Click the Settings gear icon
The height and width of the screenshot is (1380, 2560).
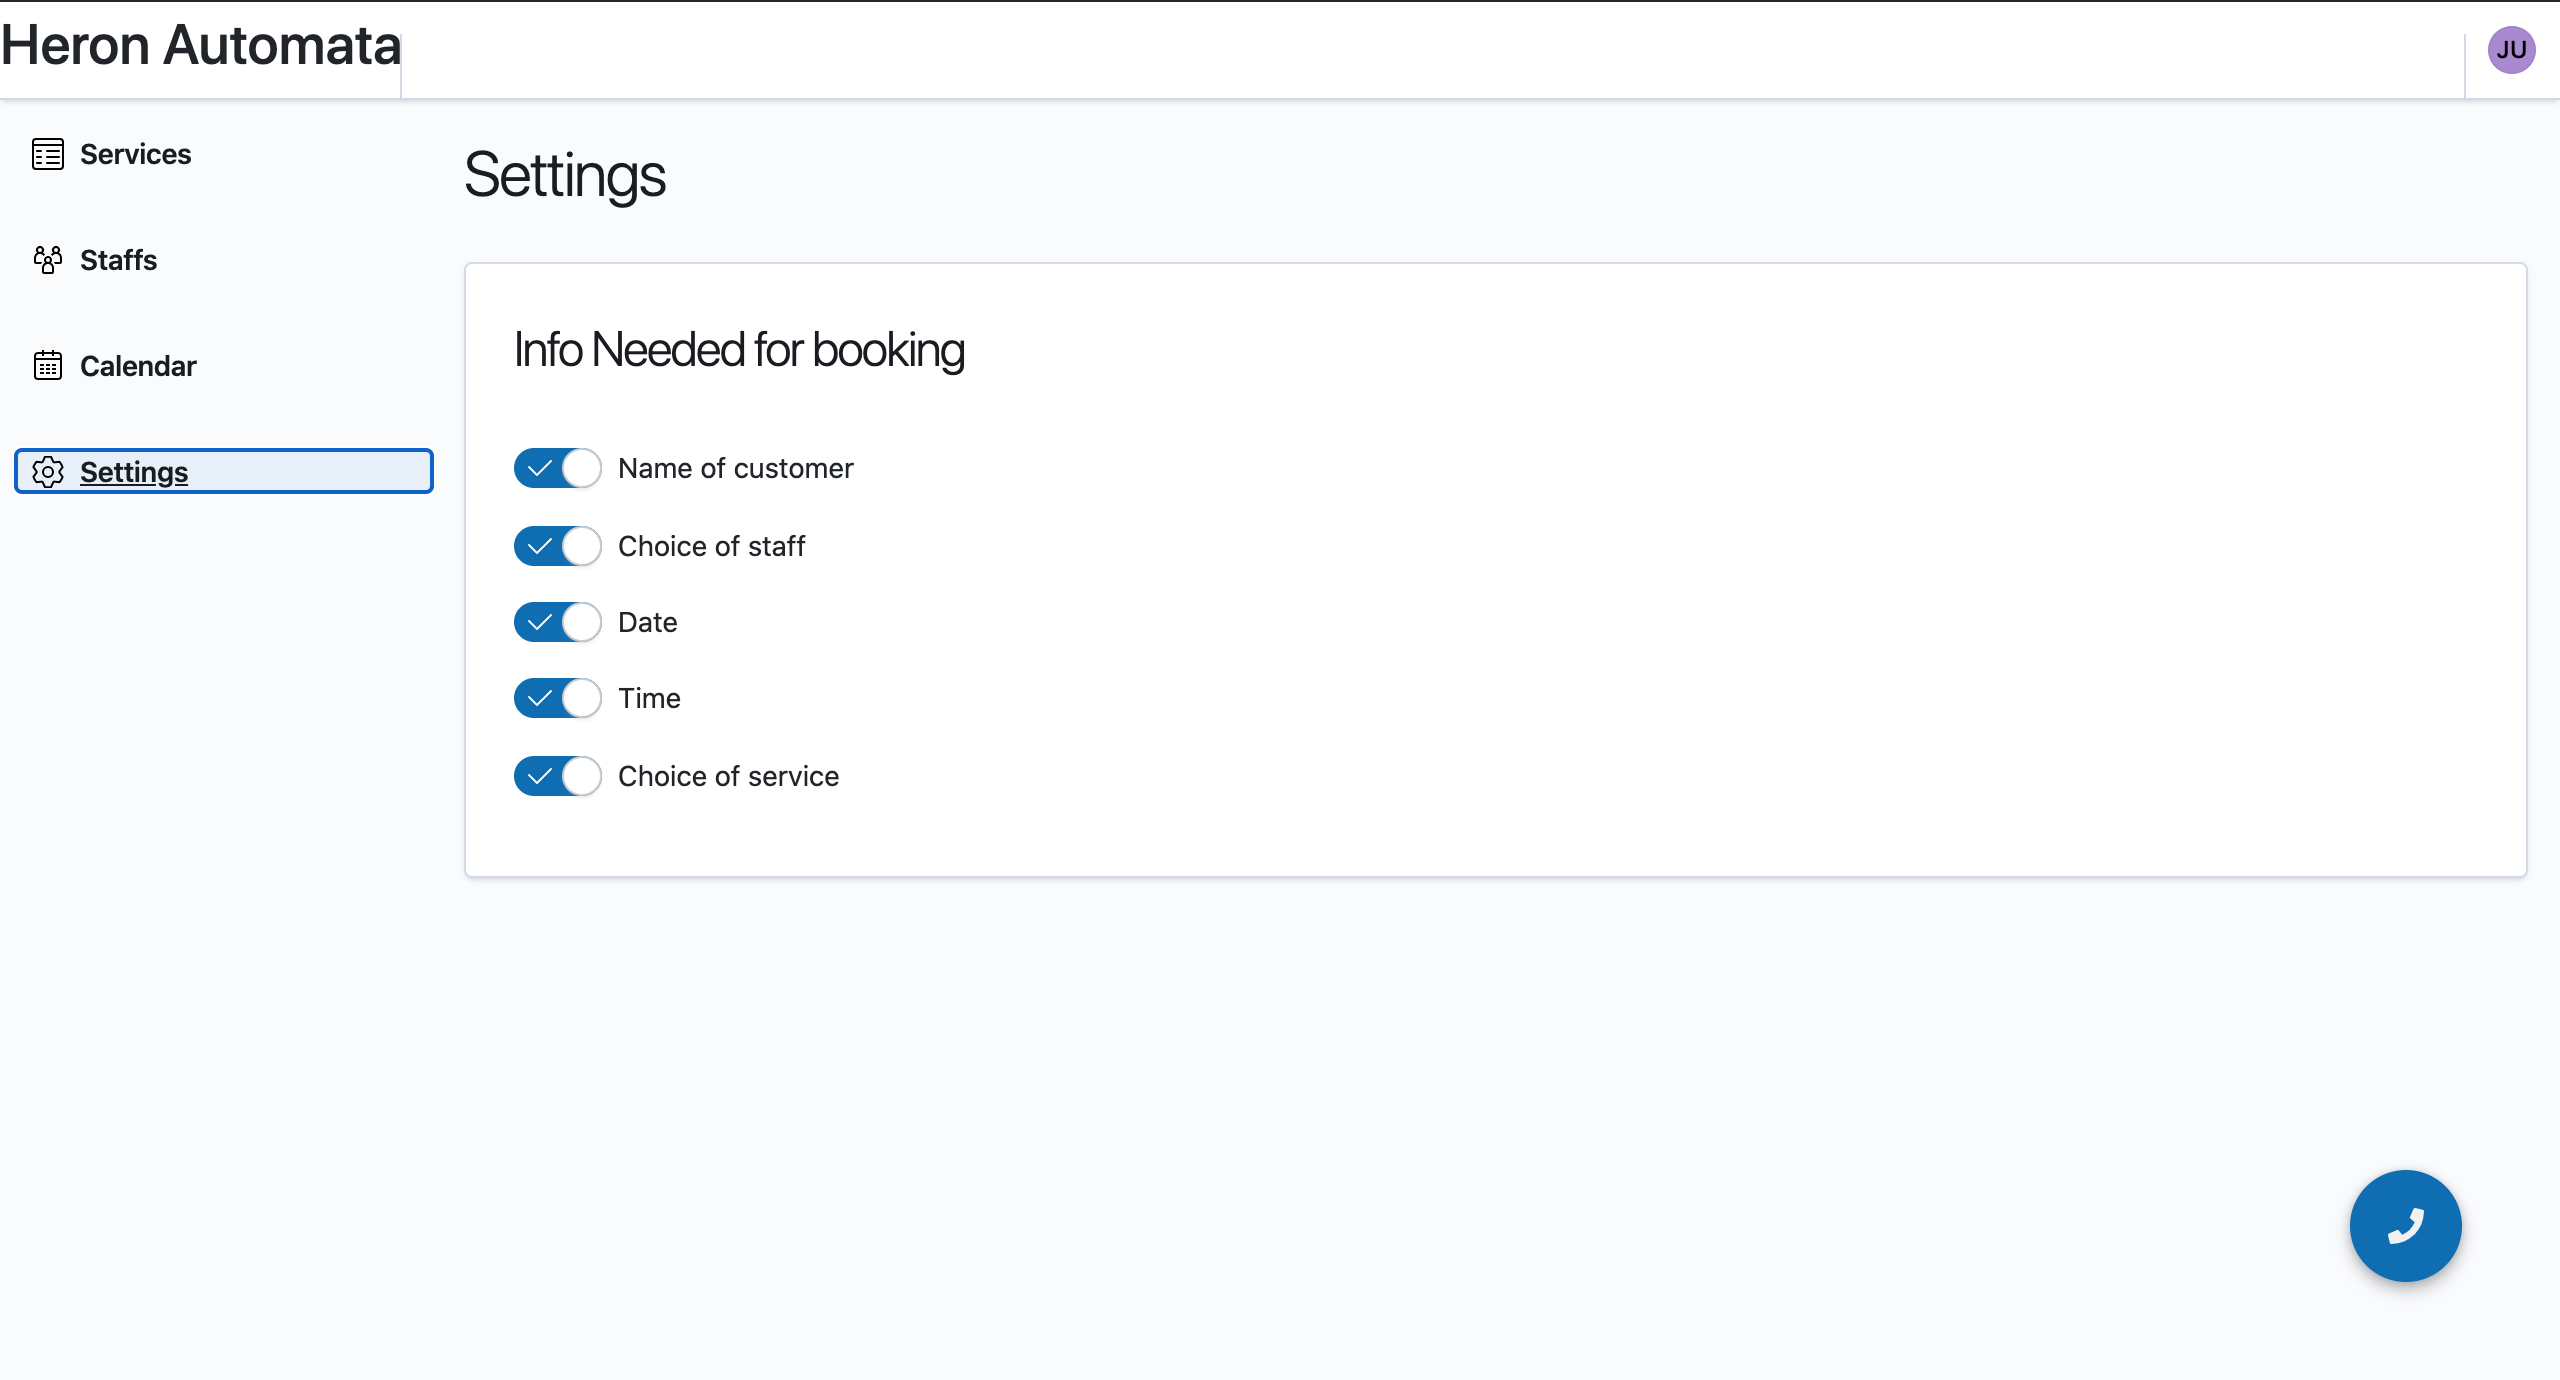(48, 472)
